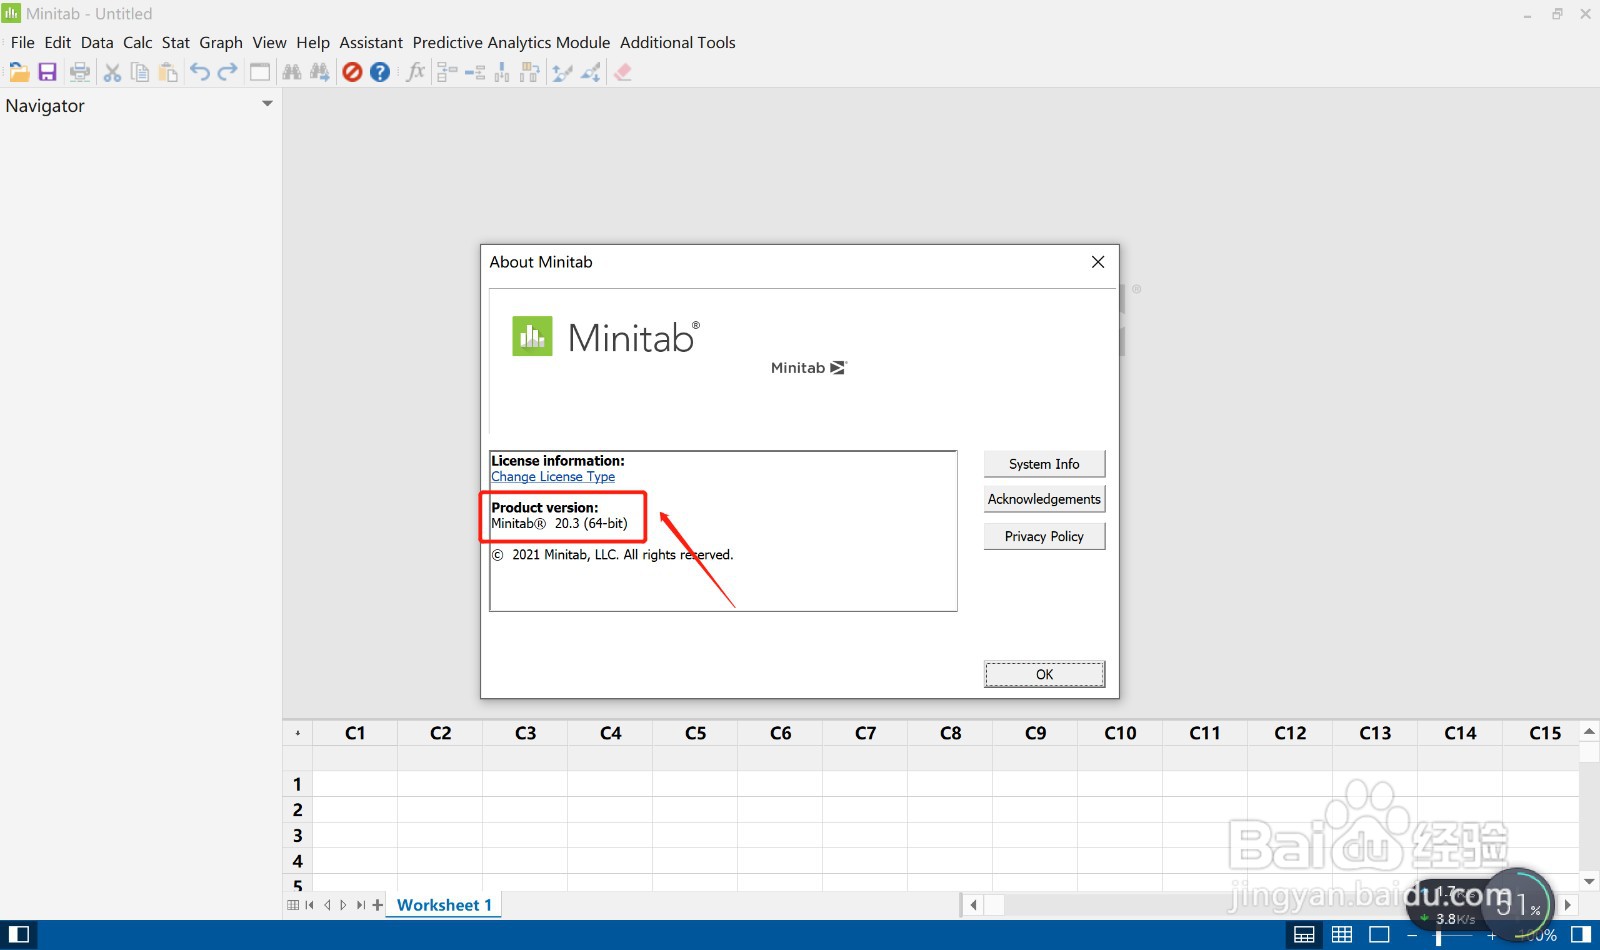1600x950 pixels.
Task: Open the Stat menu
Action: (176, 42)
